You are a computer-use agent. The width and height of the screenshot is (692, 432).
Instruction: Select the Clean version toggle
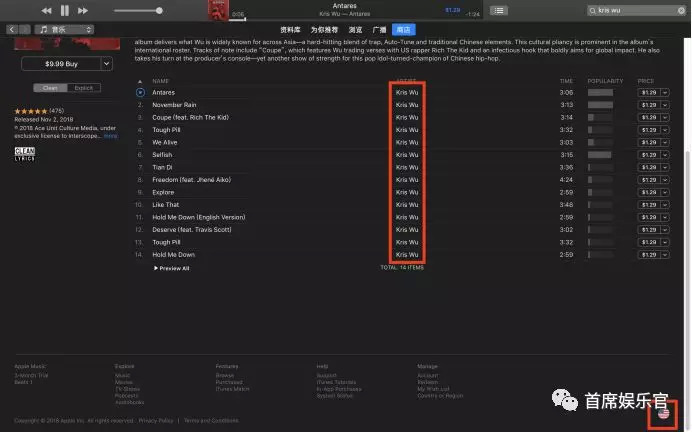(x=50, y=88)
